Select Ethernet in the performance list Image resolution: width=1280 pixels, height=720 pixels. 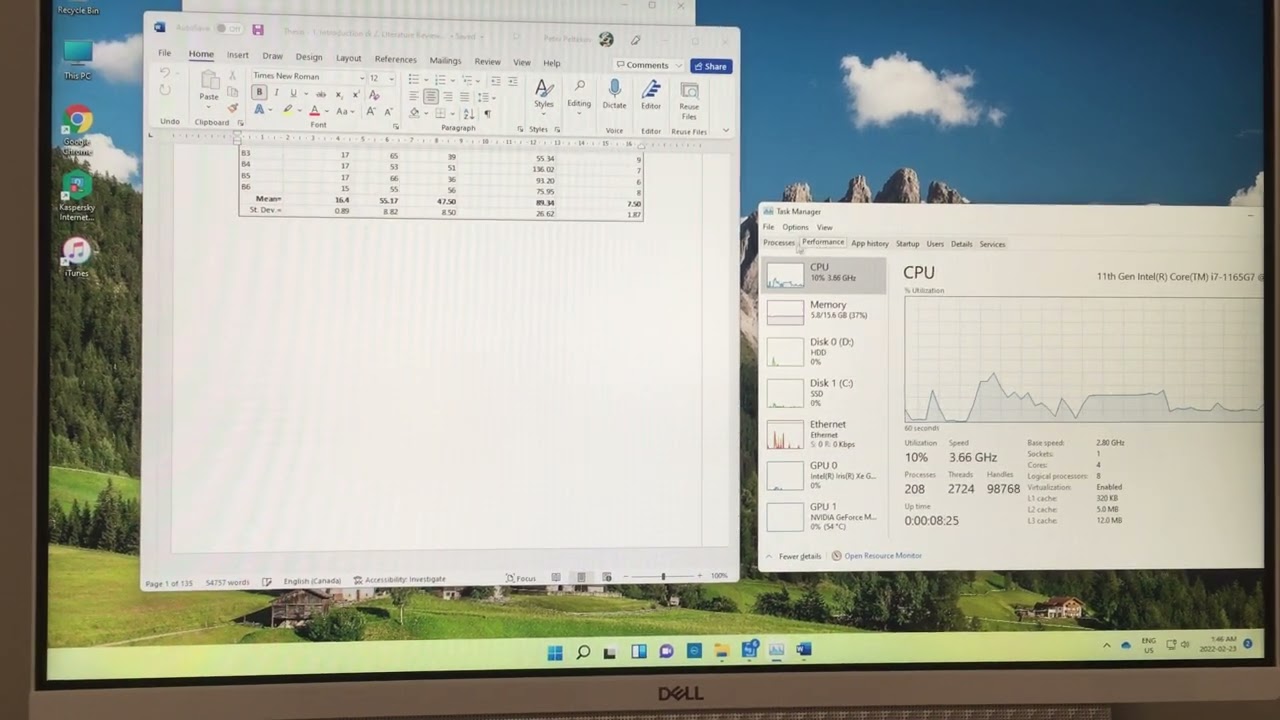tap(826, 434)
